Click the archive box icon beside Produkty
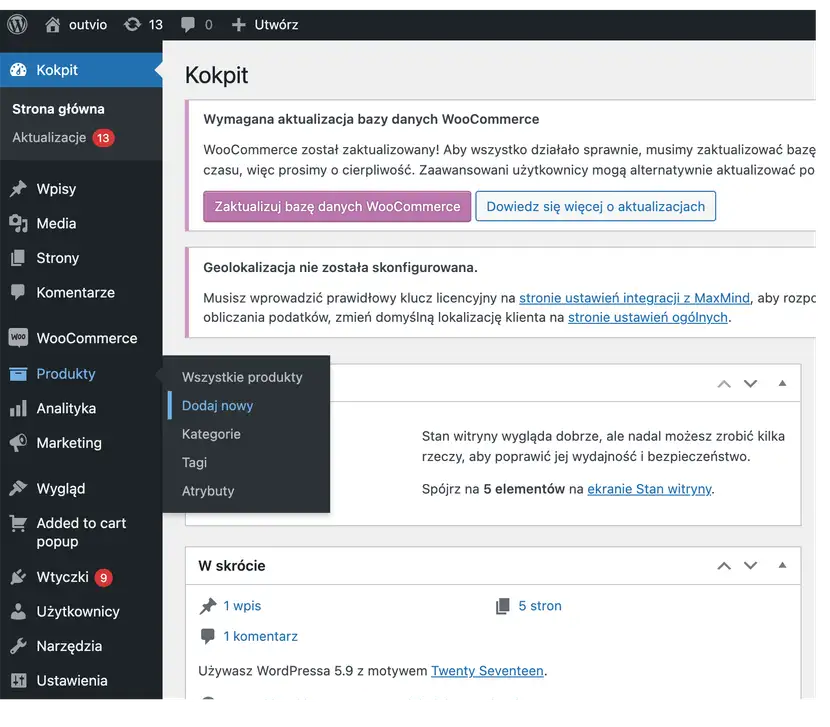830x727 pixels. pos(18,374)
